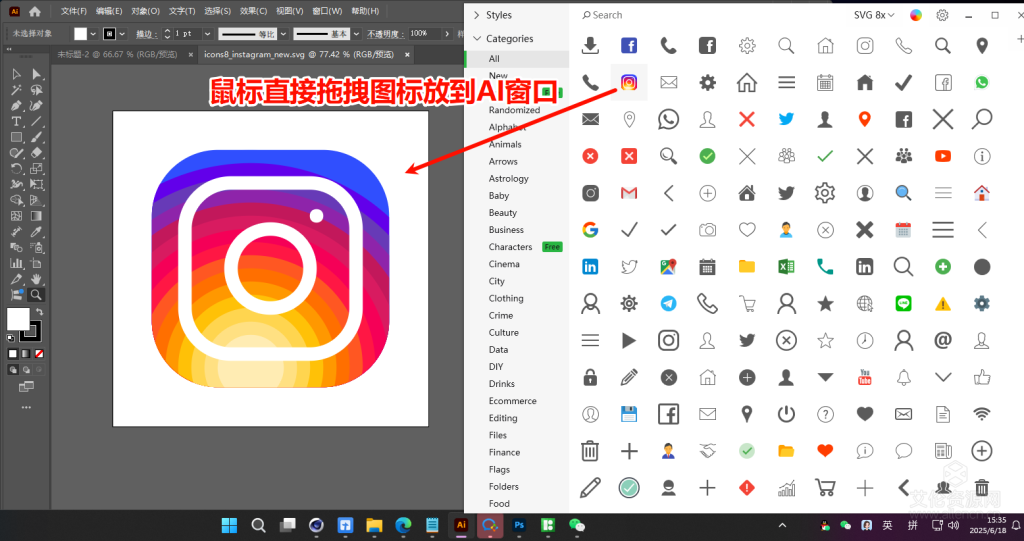Click Illustrator's Home icon
Screen dimensions: 1024x541
point(35,11)
